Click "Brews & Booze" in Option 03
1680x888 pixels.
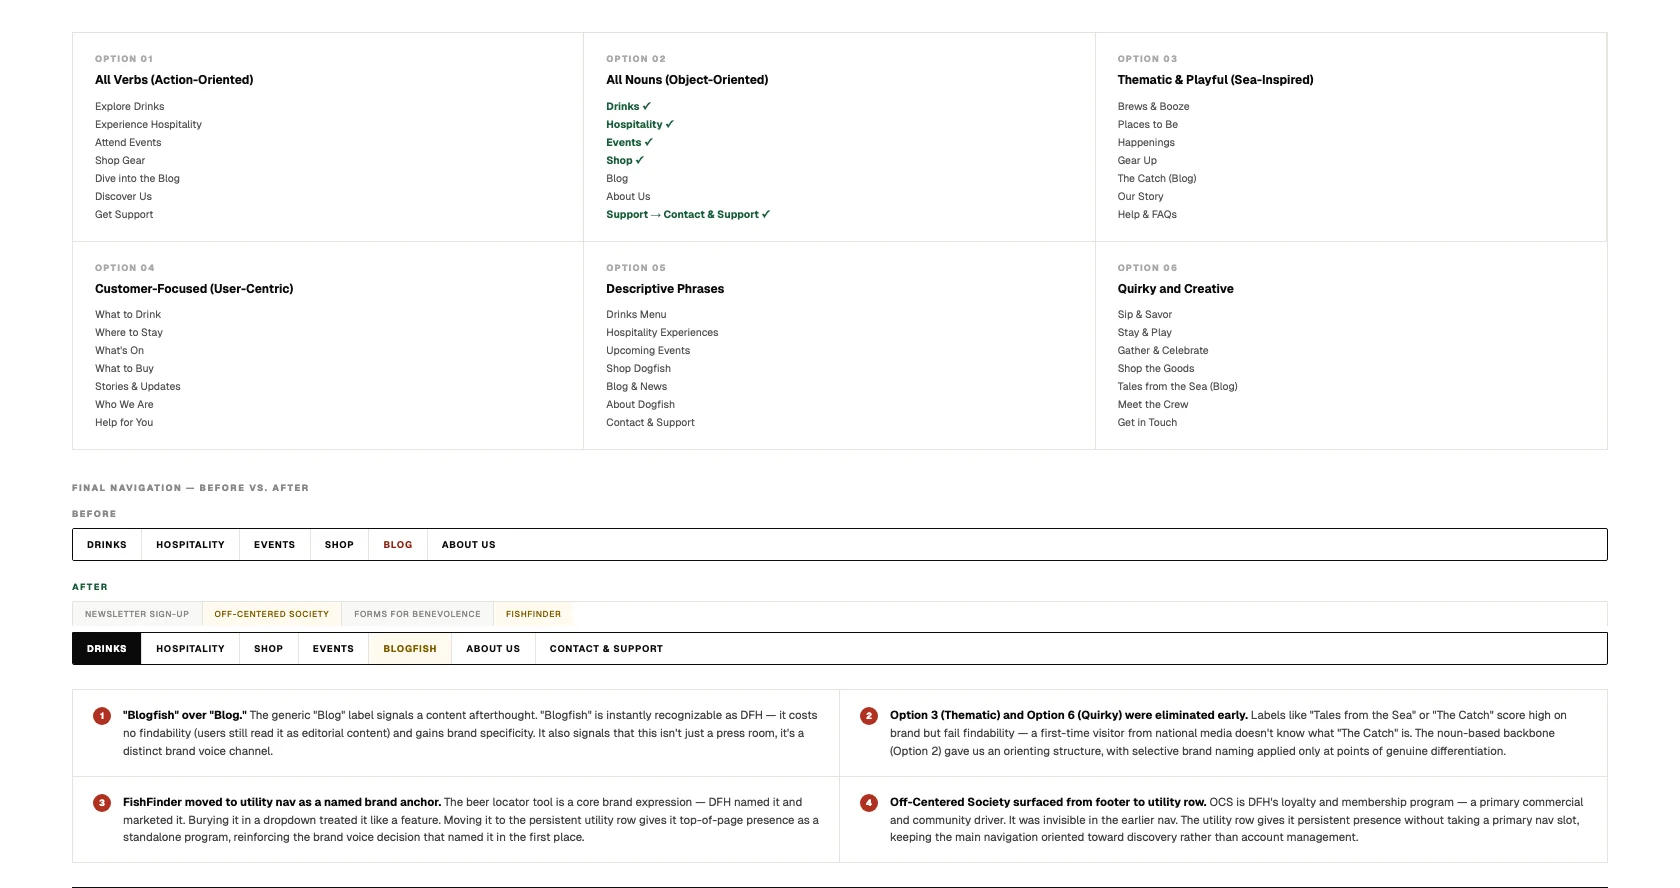[x=1153, y=107]
